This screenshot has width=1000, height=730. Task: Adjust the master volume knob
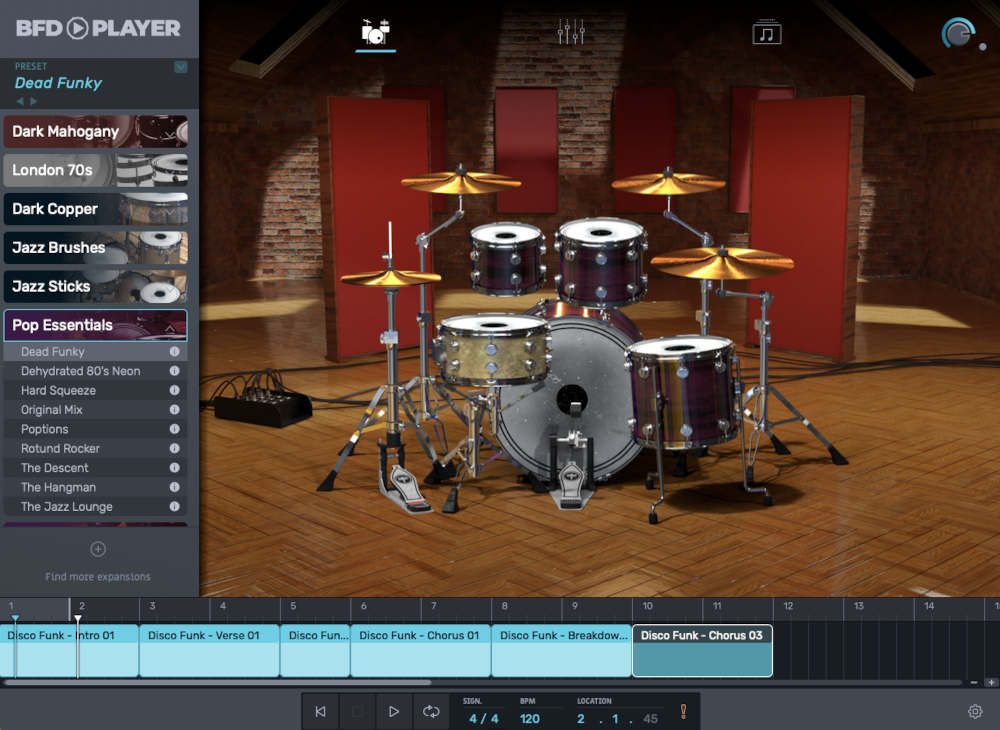(958, 33)
